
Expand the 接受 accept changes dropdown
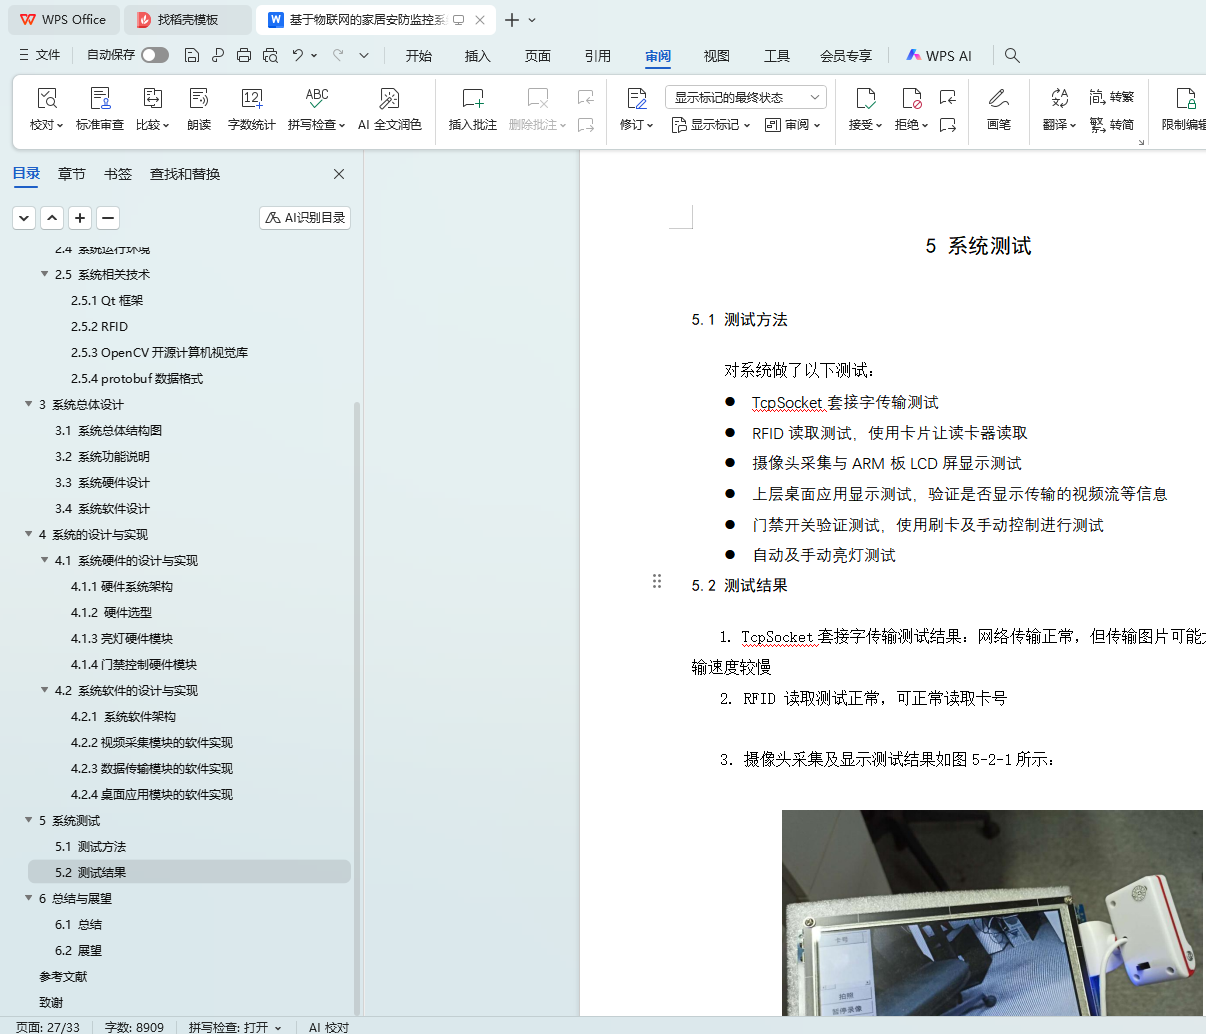point(866,125)
